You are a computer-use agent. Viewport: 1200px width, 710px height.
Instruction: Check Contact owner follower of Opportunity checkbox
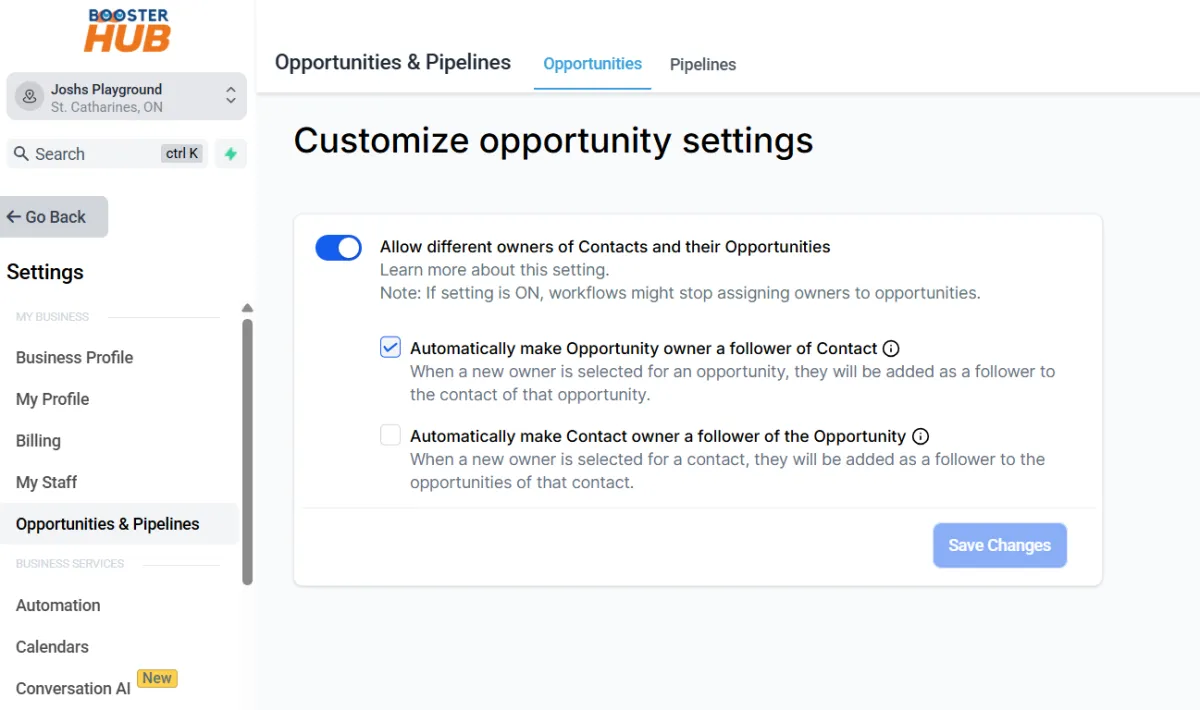coord(390,436)
